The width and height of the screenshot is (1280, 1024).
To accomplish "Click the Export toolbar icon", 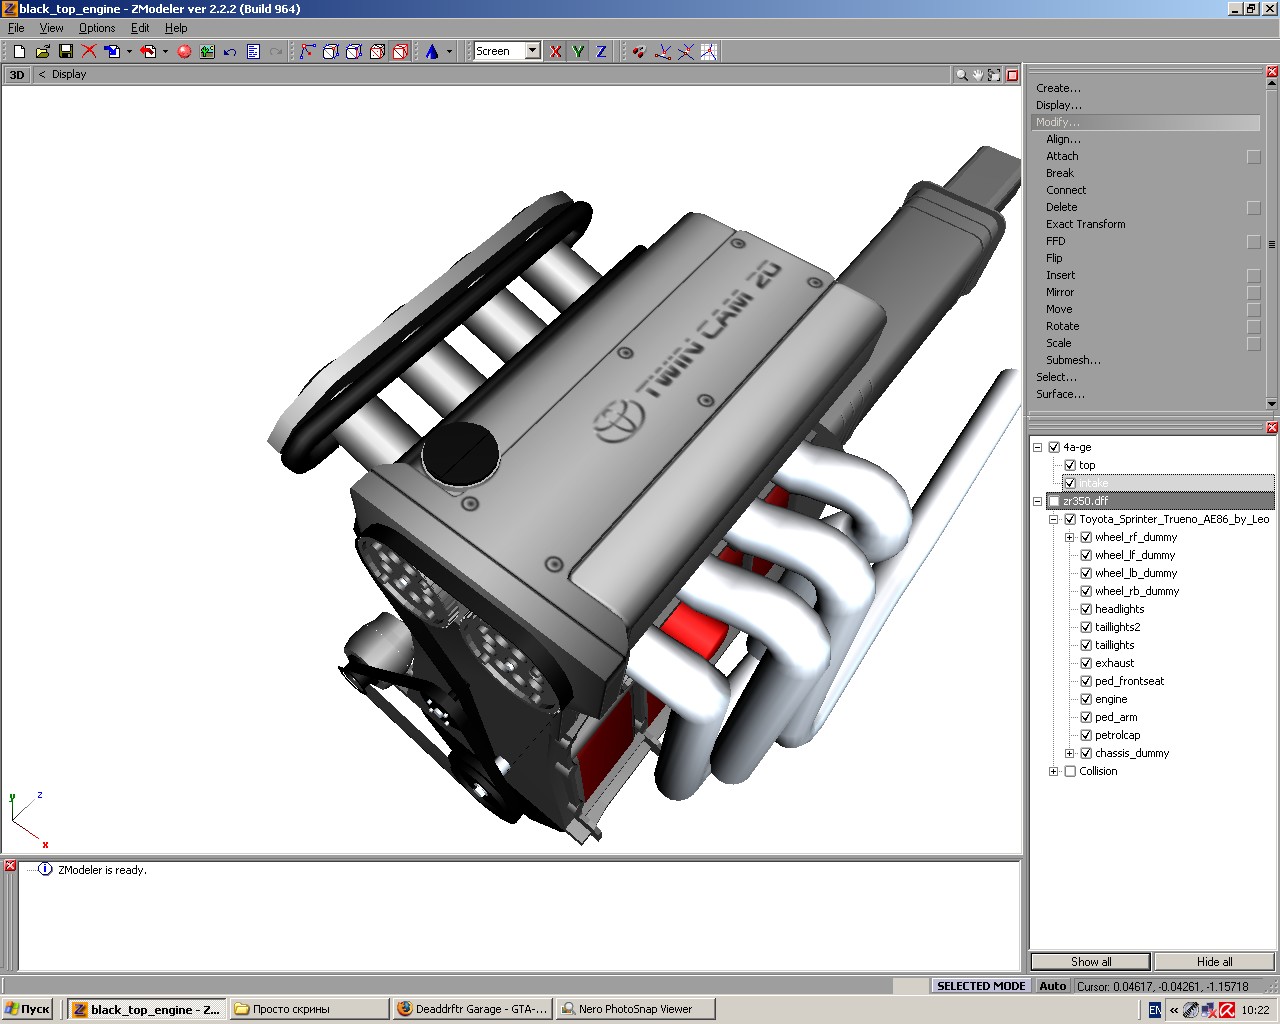I will (148, 51).
